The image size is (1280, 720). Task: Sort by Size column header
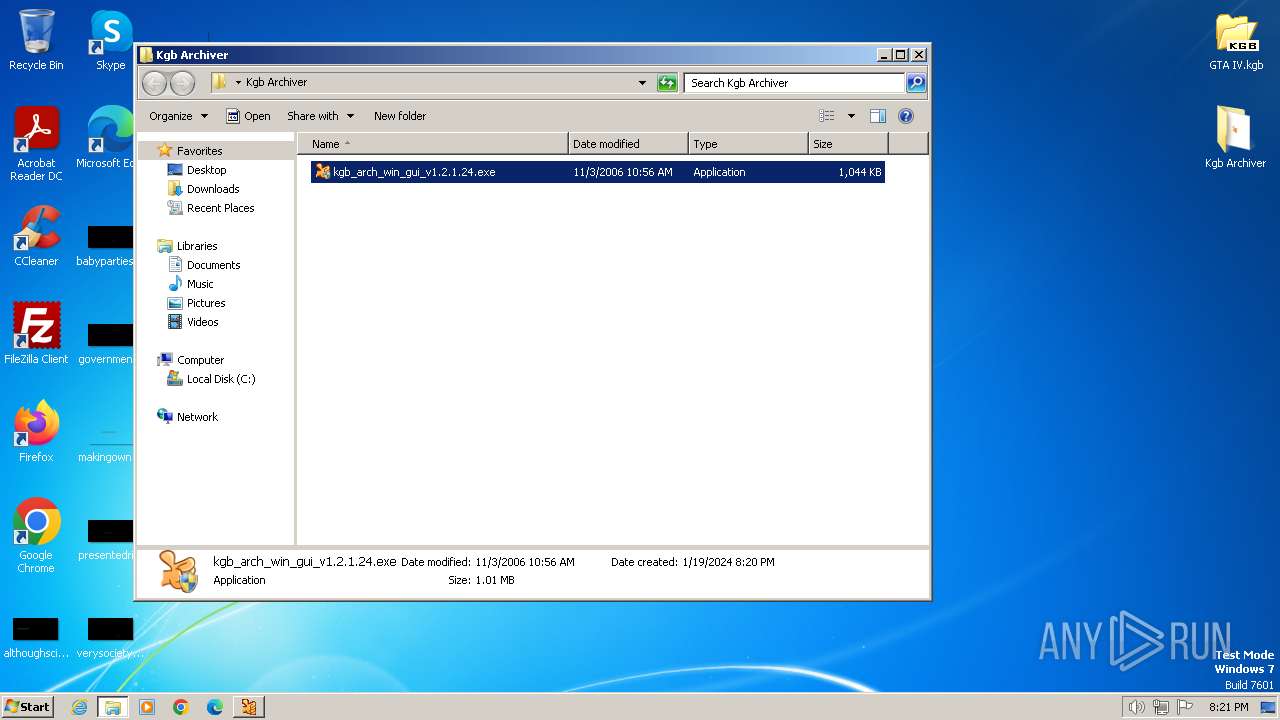(848, 144)
